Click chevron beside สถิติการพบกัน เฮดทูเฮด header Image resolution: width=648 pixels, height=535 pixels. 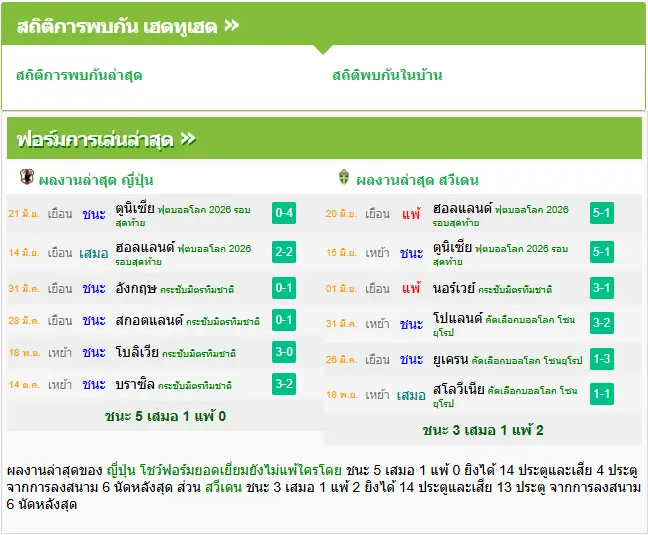coord(231,26)
